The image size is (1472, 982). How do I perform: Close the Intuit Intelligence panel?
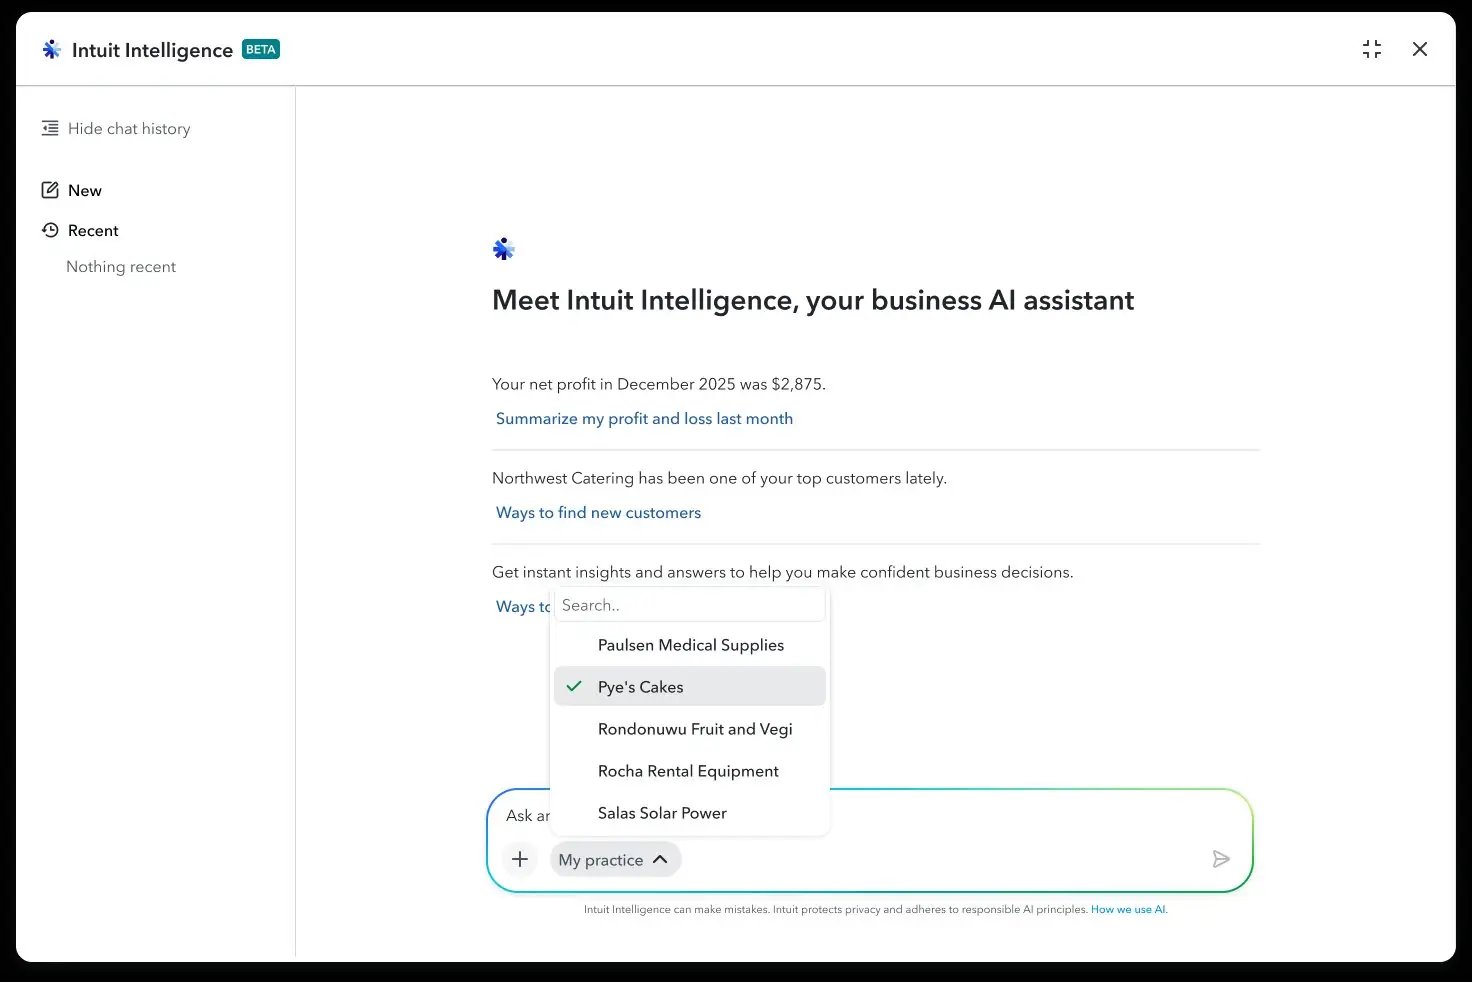(x=1420, y=49)
